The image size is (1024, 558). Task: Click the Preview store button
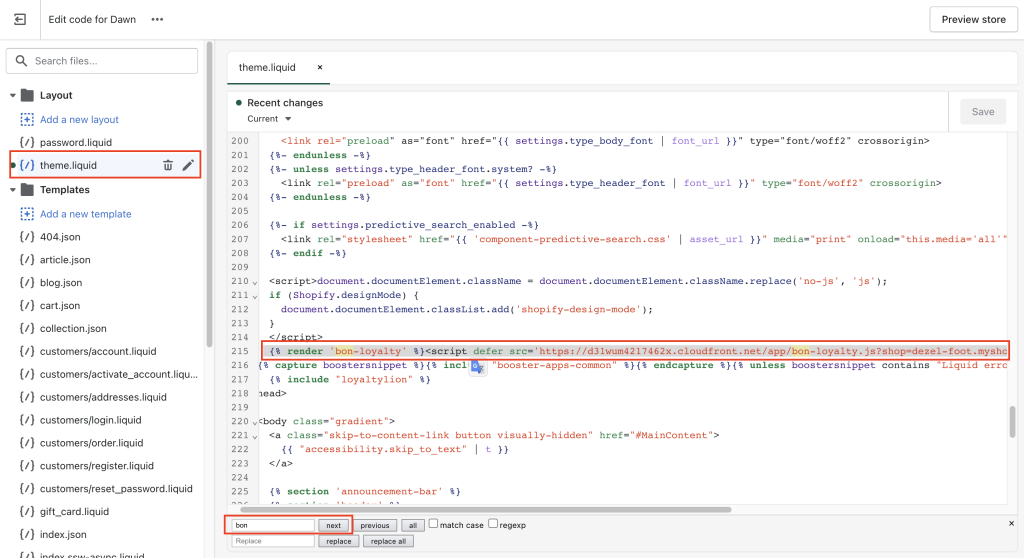[973, 20]
